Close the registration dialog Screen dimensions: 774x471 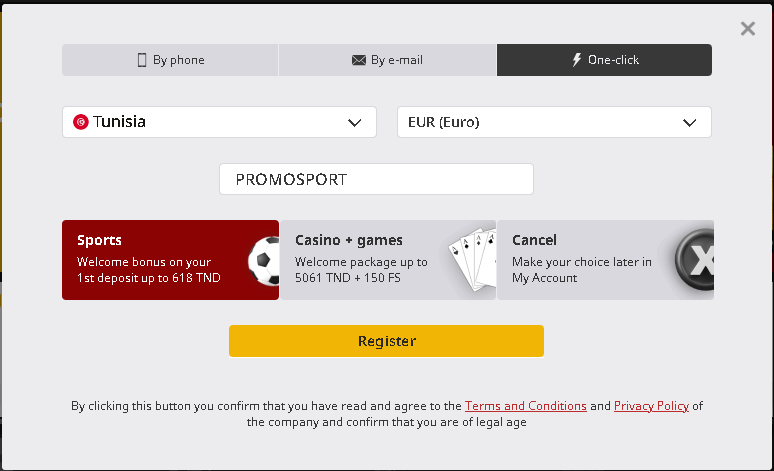(748, 29)
